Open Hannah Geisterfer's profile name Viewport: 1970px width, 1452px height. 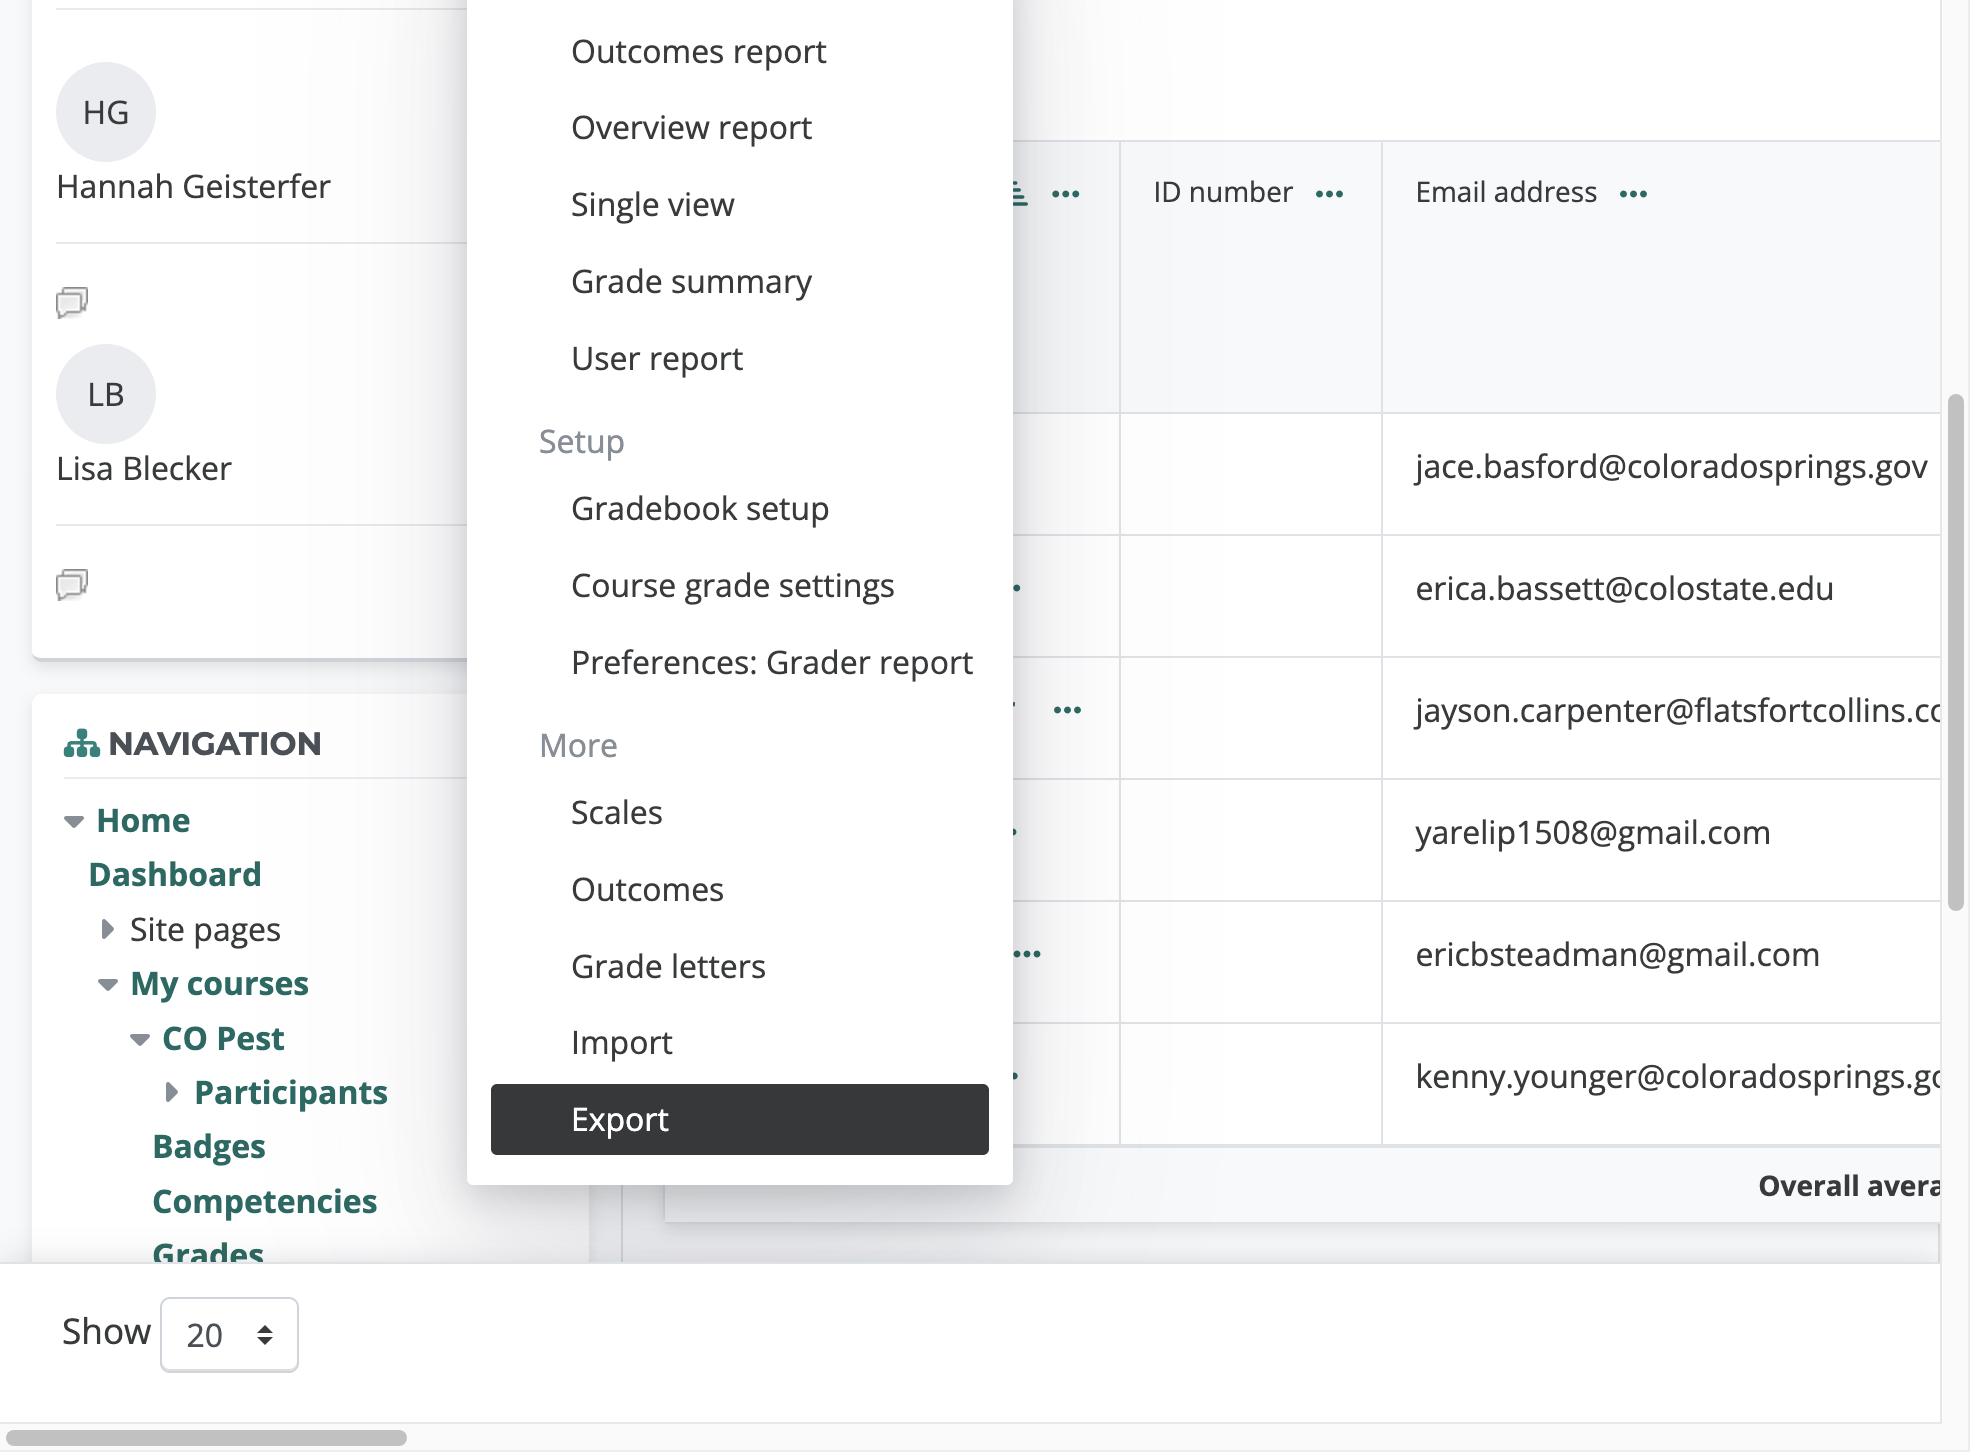click(x=193, y=187)
